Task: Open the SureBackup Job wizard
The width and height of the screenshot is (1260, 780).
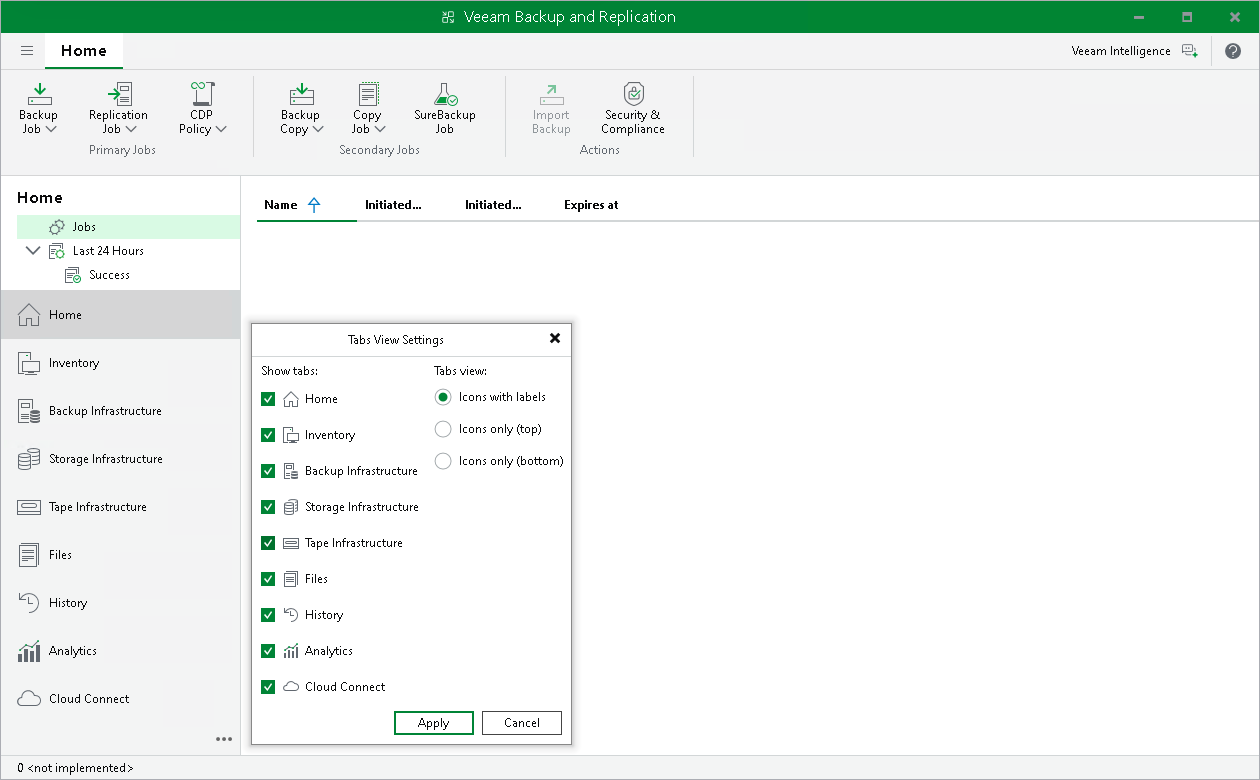Action: 445,108
